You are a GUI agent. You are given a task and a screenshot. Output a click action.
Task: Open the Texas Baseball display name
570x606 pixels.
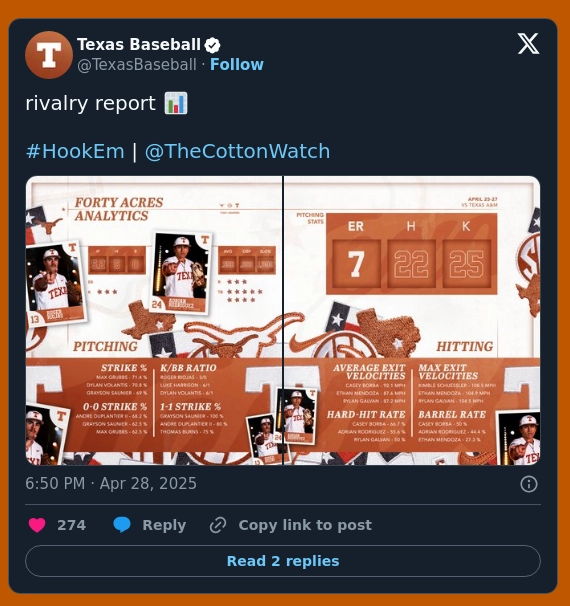(139, 44)
